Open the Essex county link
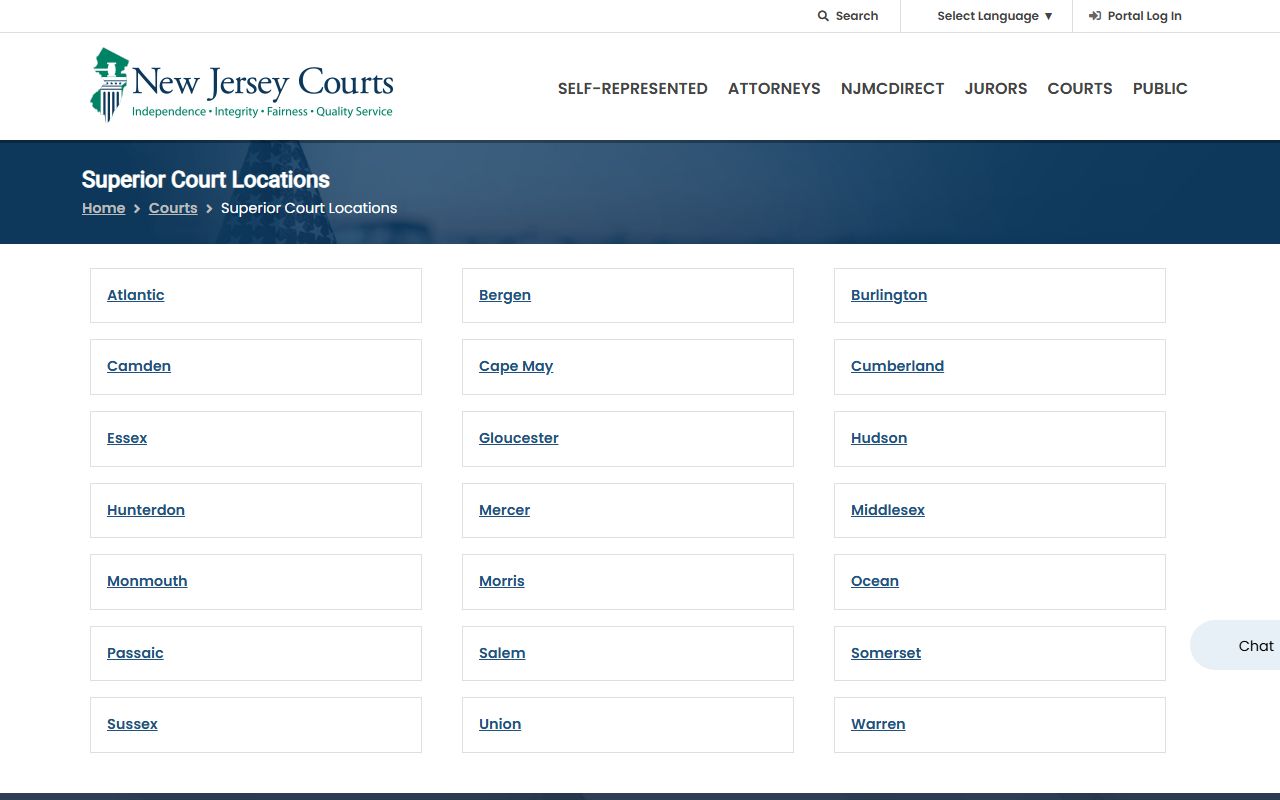 point(127,438)
